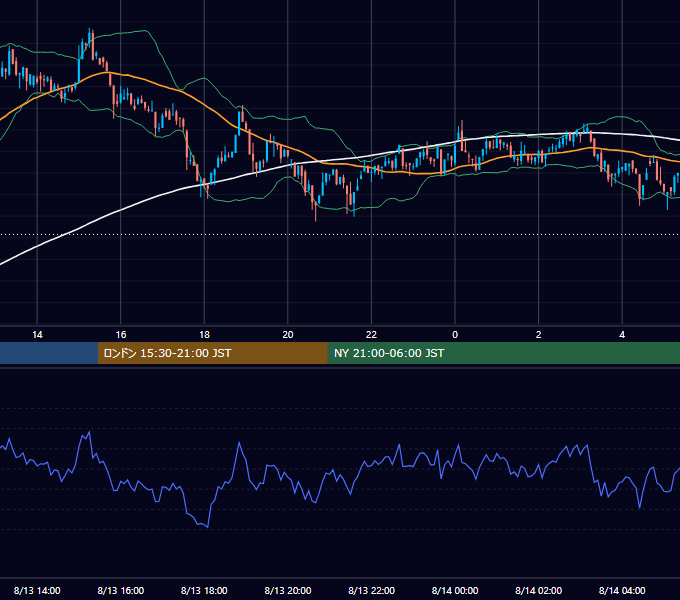Select the blue session band before ロンドン

click(49, 353)
